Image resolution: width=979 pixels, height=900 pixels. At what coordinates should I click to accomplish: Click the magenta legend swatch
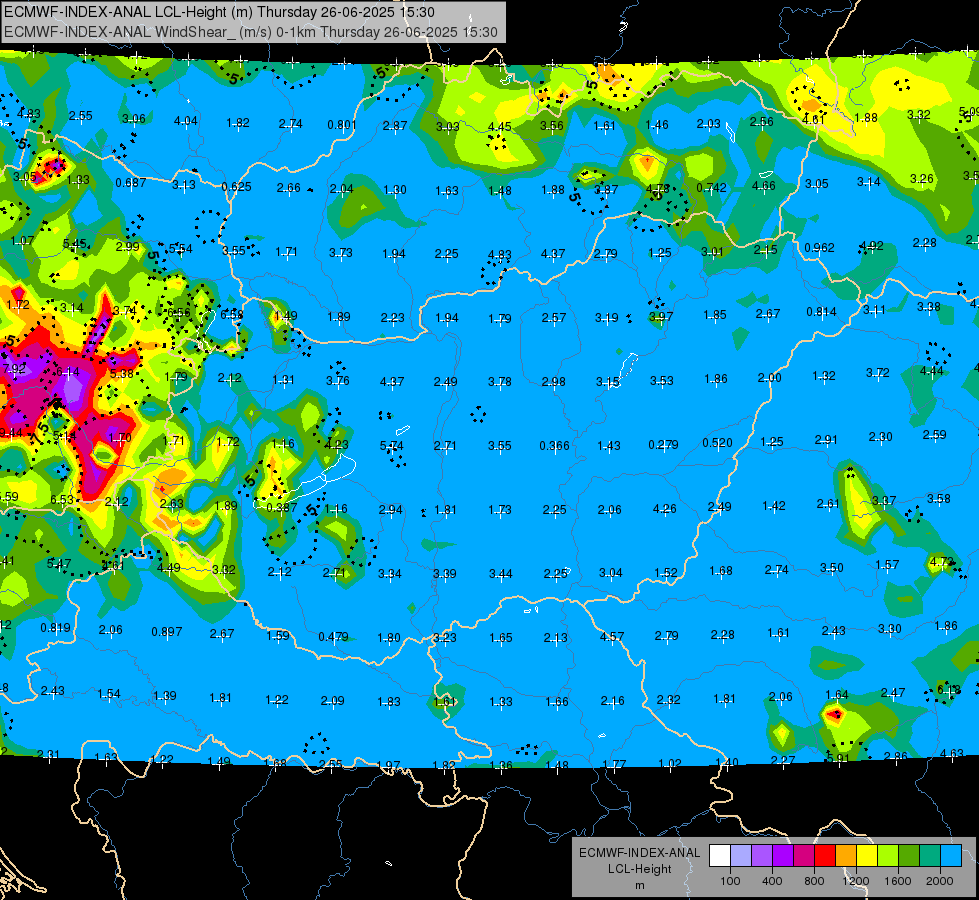(804, 856)
